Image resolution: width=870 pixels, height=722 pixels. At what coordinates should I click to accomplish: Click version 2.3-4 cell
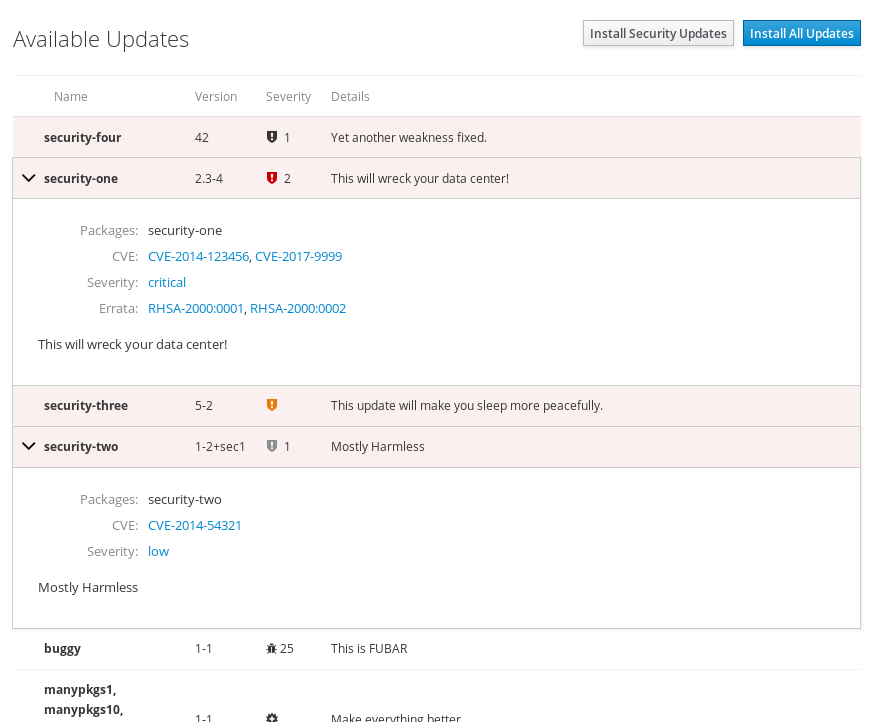click(x=209, y=178)
